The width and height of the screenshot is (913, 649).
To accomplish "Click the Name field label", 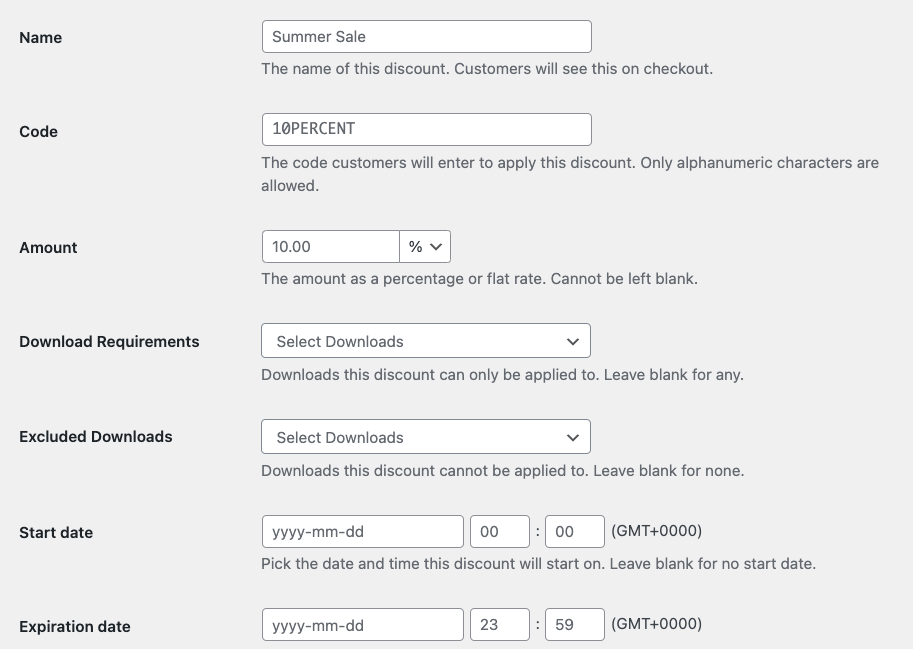I will (41, 38).
